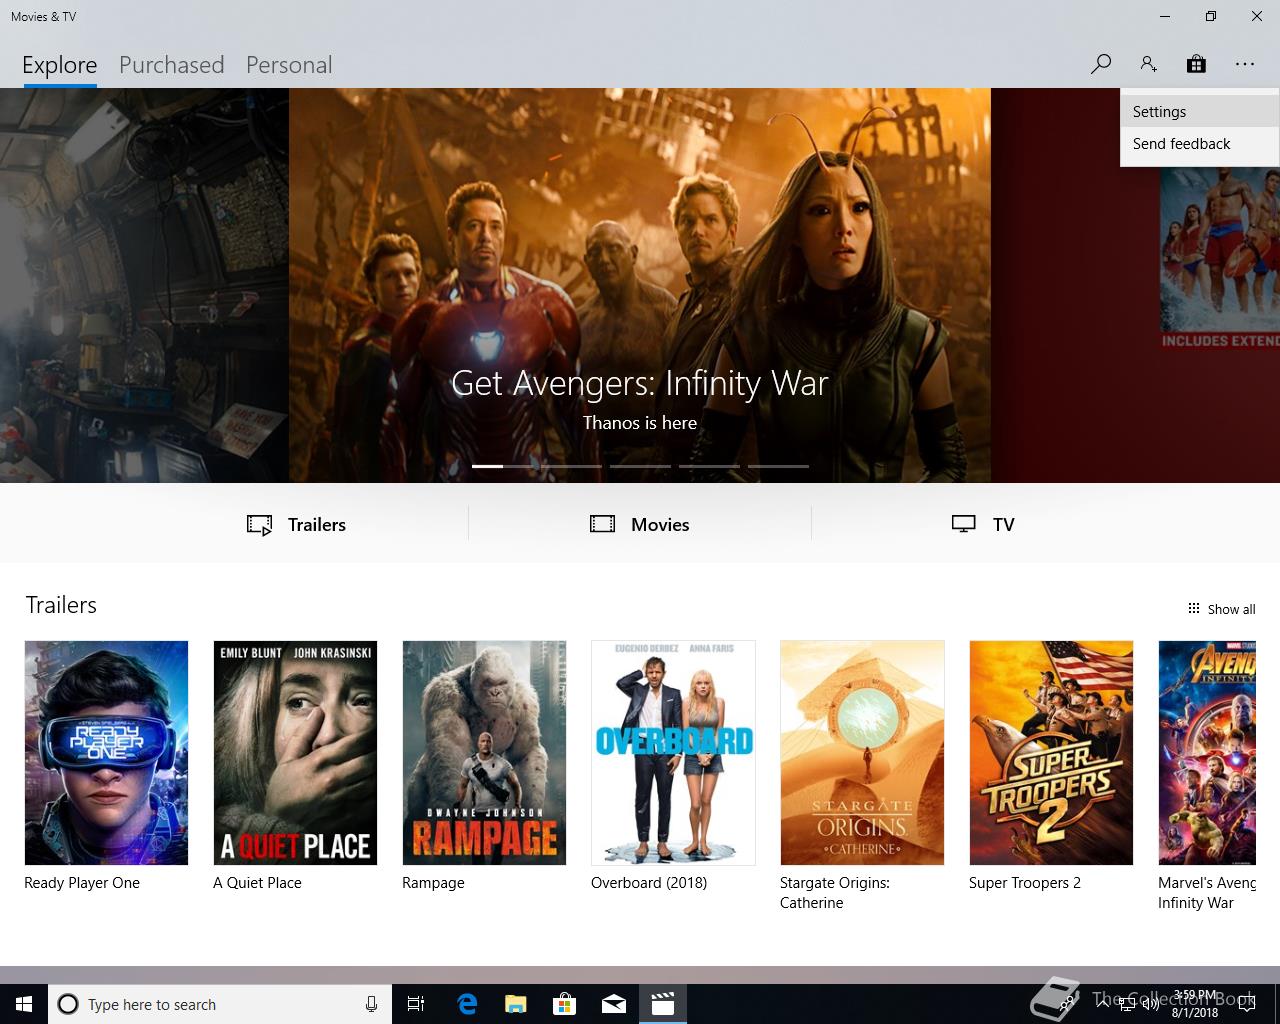The width and height of the screenshot is (1280, 1024).
Task: Open the Movies category button
Action: [640, 524]
